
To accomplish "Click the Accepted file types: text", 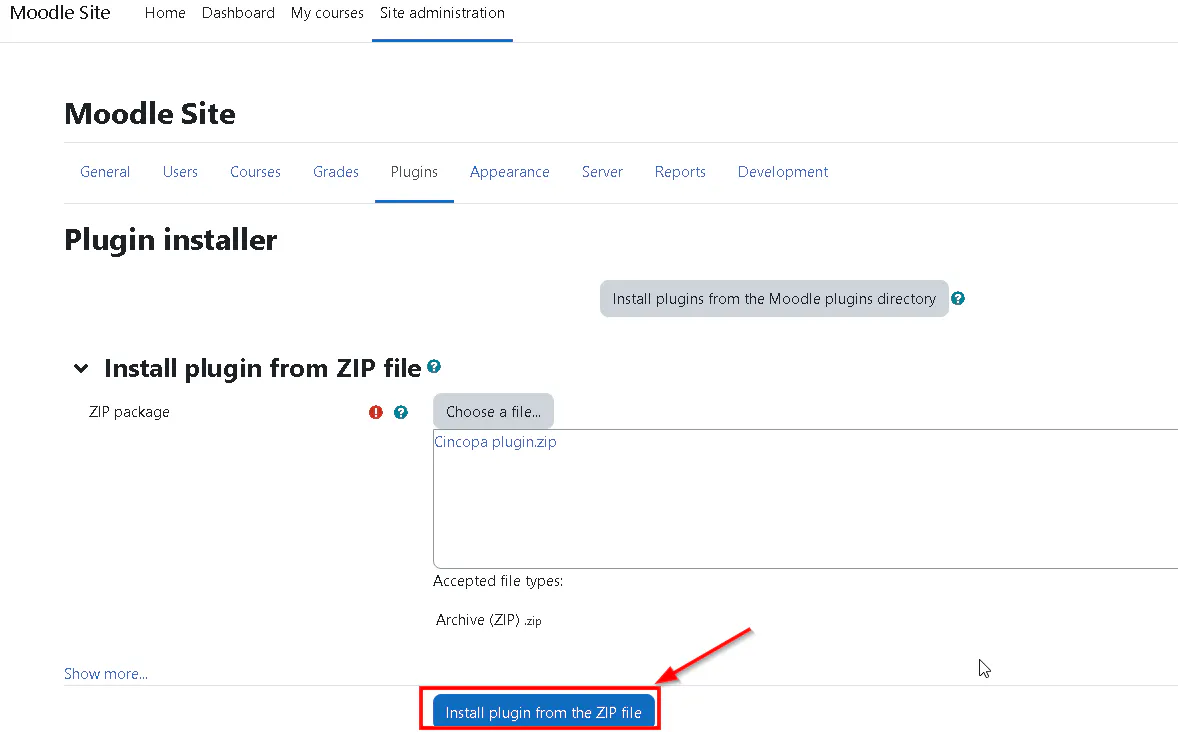I will click(x=498, y=581).
